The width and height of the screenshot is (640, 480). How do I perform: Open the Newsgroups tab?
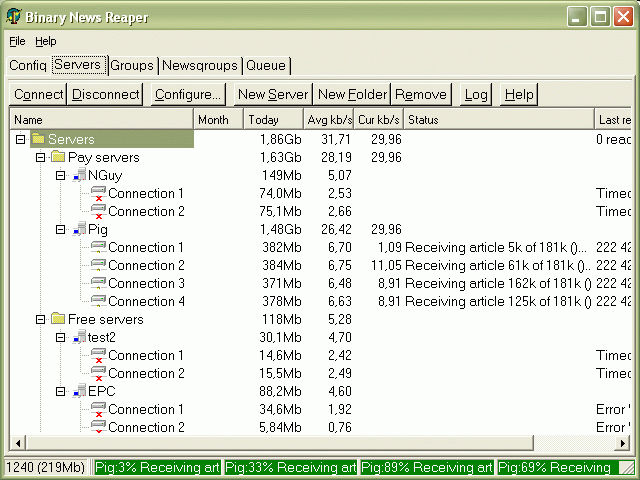tap(200, 65)
